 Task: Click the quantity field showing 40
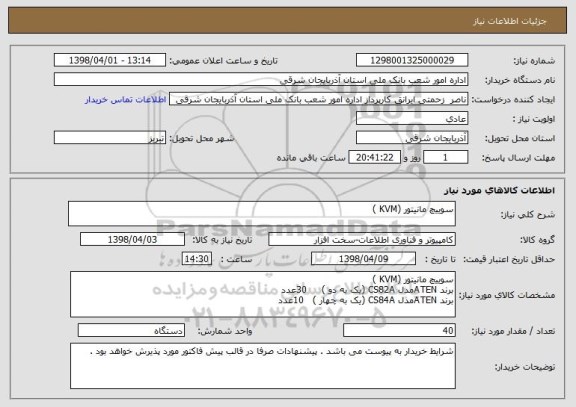(399, 330)
